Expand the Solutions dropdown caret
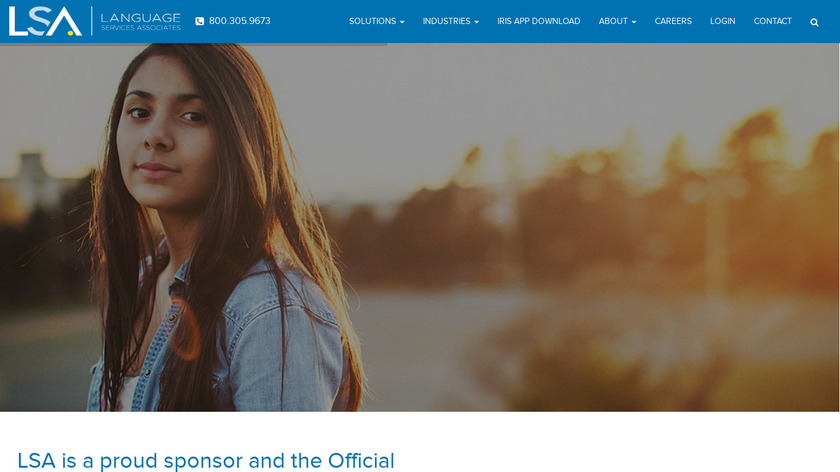Screen dimensions: 840x472 (x=402, y=22)
